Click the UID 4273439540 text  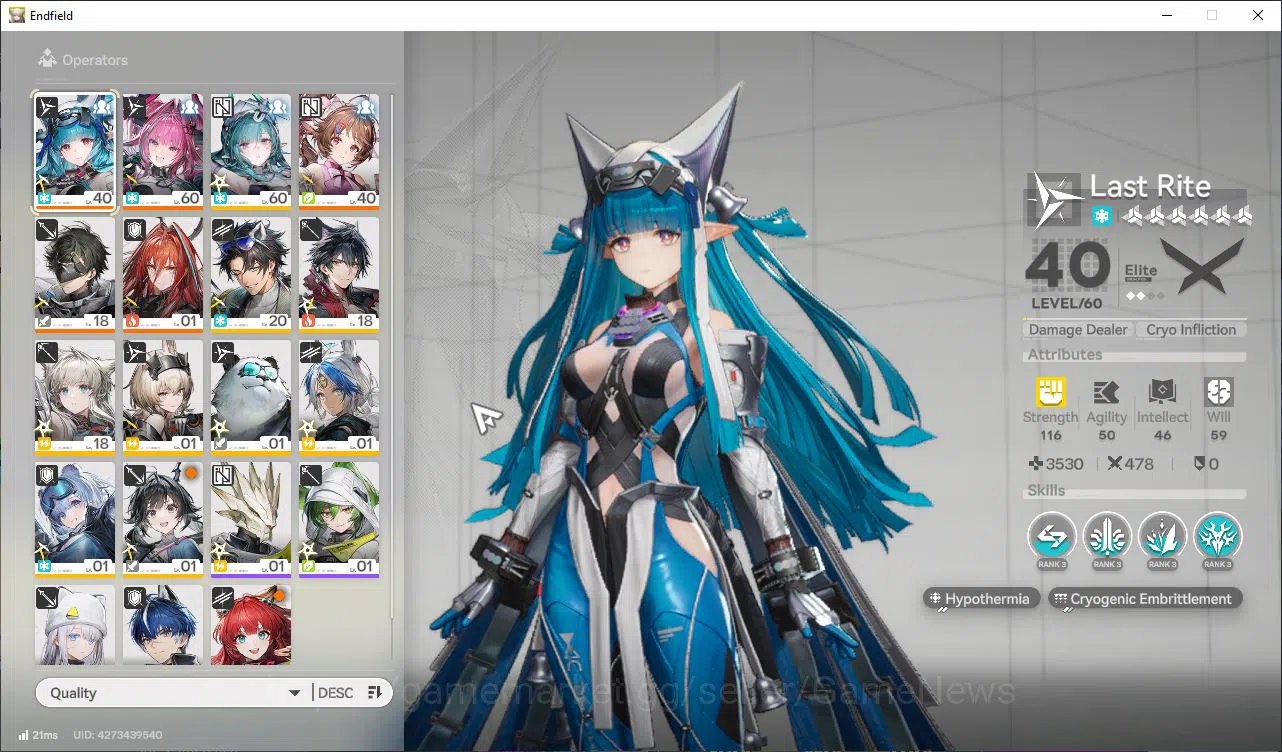(118, 735)
